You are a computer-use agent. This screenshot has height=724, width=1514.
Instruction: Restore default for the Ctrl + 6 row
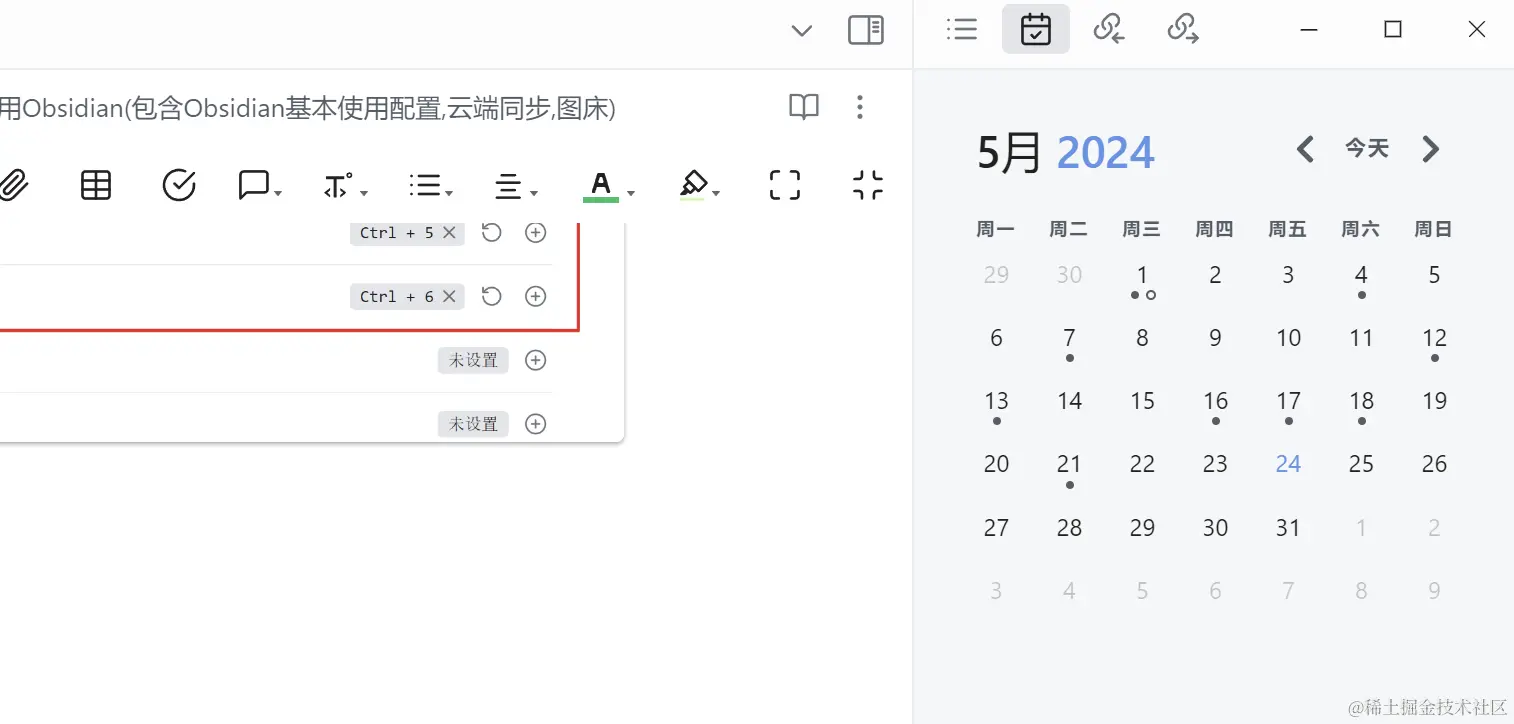(x=491, y=296)
